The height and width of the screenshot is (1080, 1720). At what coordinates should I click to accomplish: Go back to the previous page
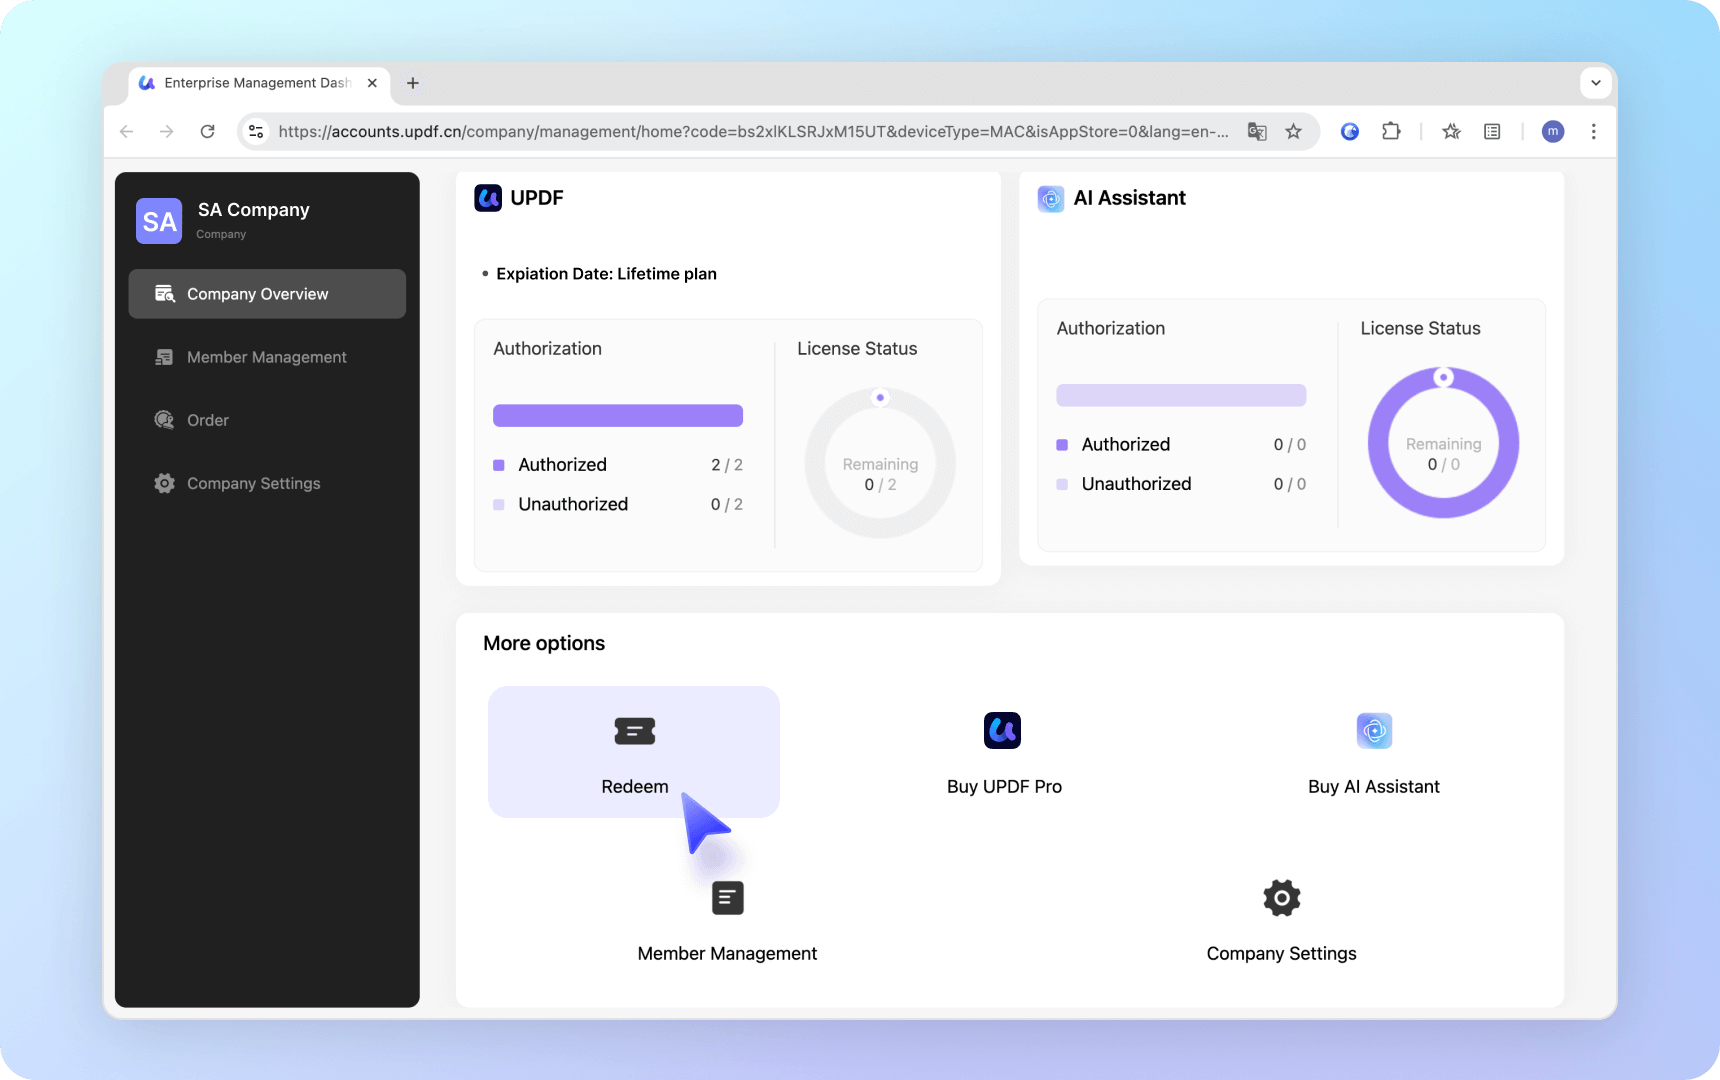point(127,131)
